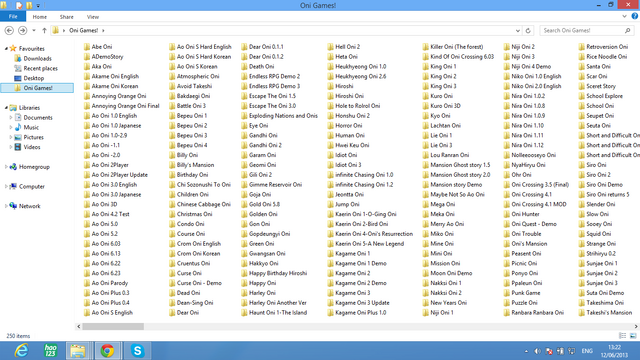This screenshot has width=640, height=360.
Task: Open Skype from taskbar
Action: click(x=138, y=351)
